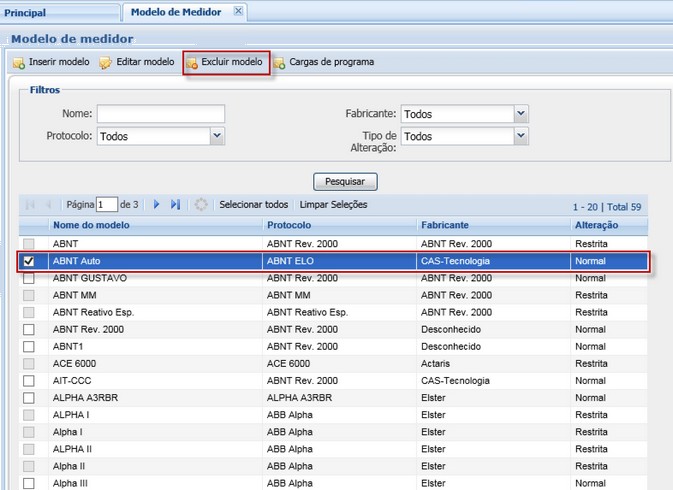Click the Inserir modelo toolbar icon
The image size is (673, 490).
pos(19,63)
